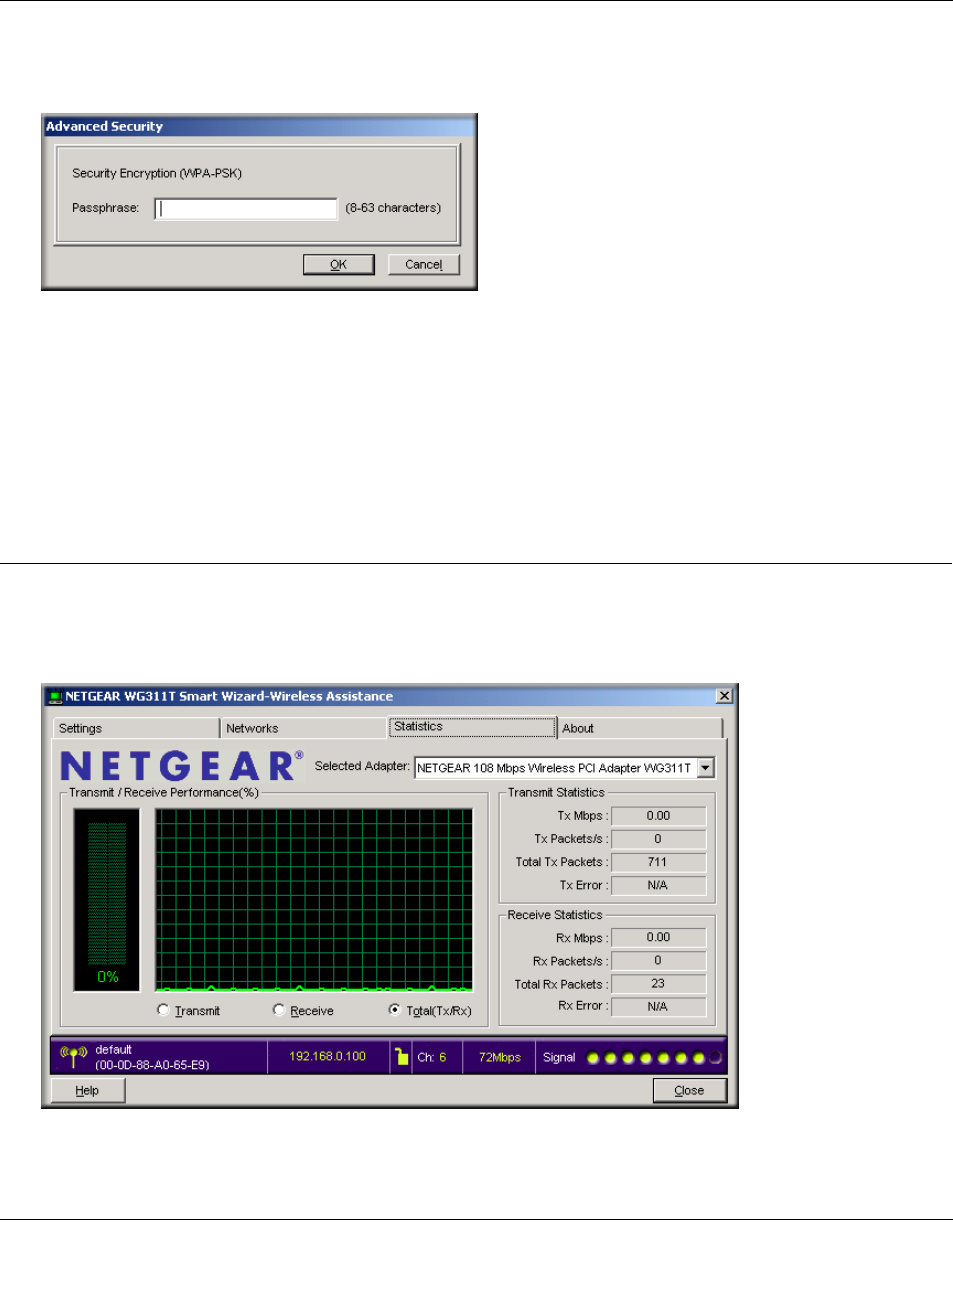Close the Smart Wizard window via X
Screen dimensions: 953x1289
725,696
